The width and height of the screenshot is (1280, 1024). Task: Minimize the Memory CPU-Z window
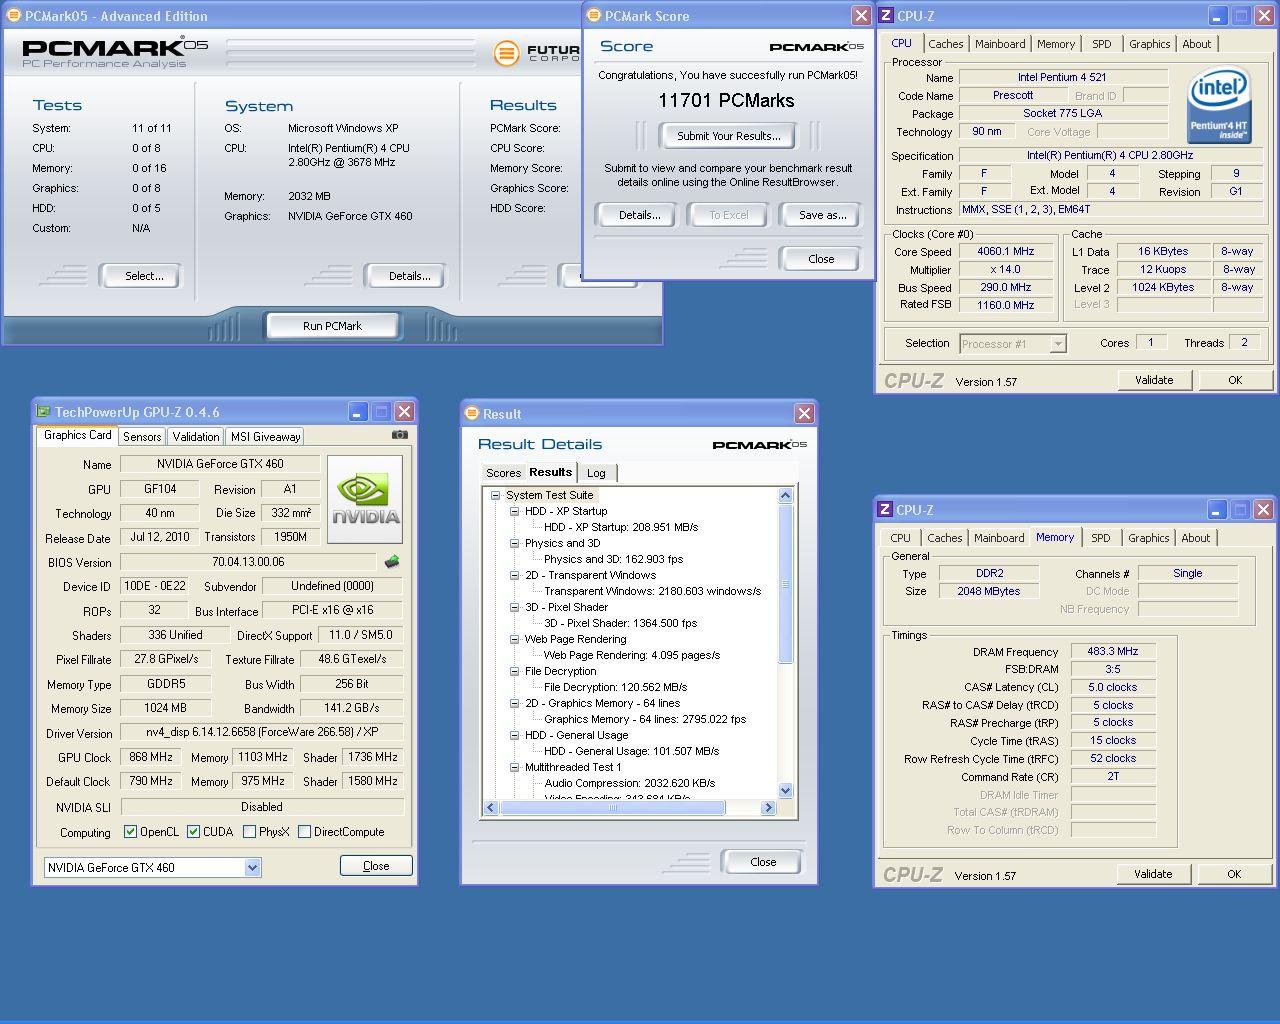coord(1216,510)
